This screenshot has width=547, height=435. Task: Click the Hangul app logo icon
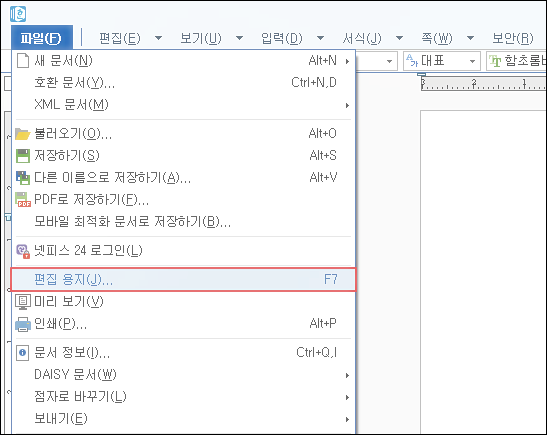pyautogui.click(x=18, y=14)
